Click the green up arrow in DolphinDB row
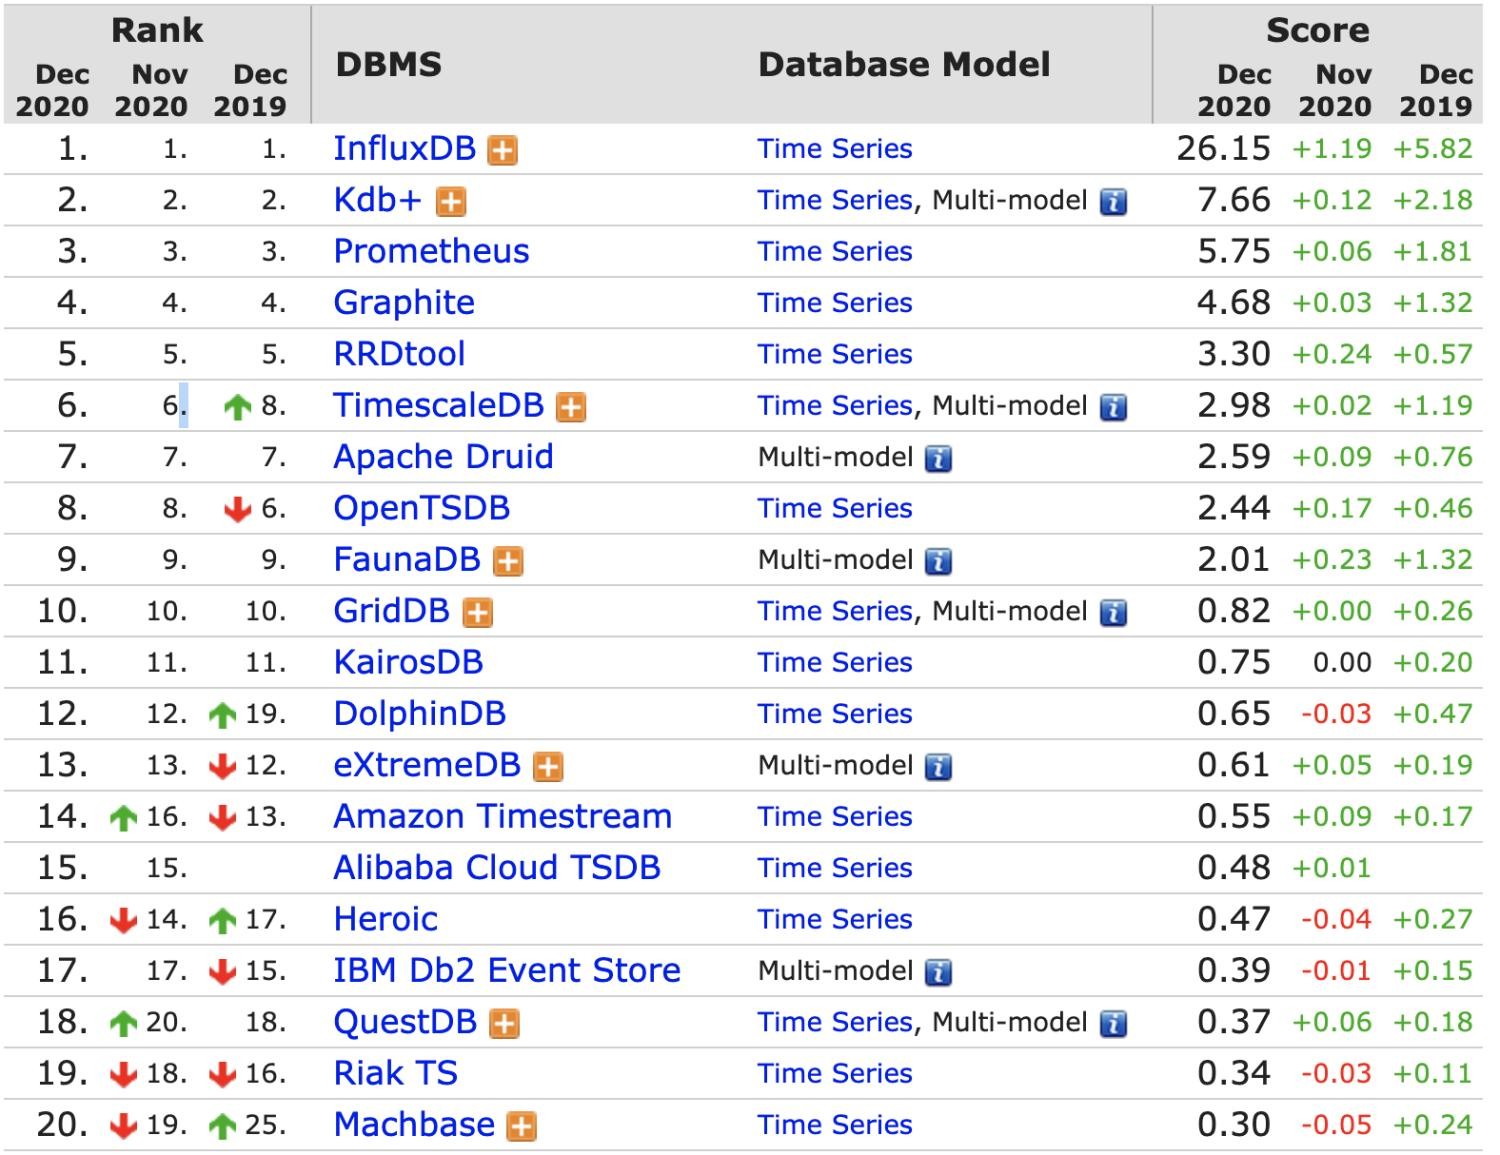The width and height of the screenshot is (1500, 1155). coord(222,715)
